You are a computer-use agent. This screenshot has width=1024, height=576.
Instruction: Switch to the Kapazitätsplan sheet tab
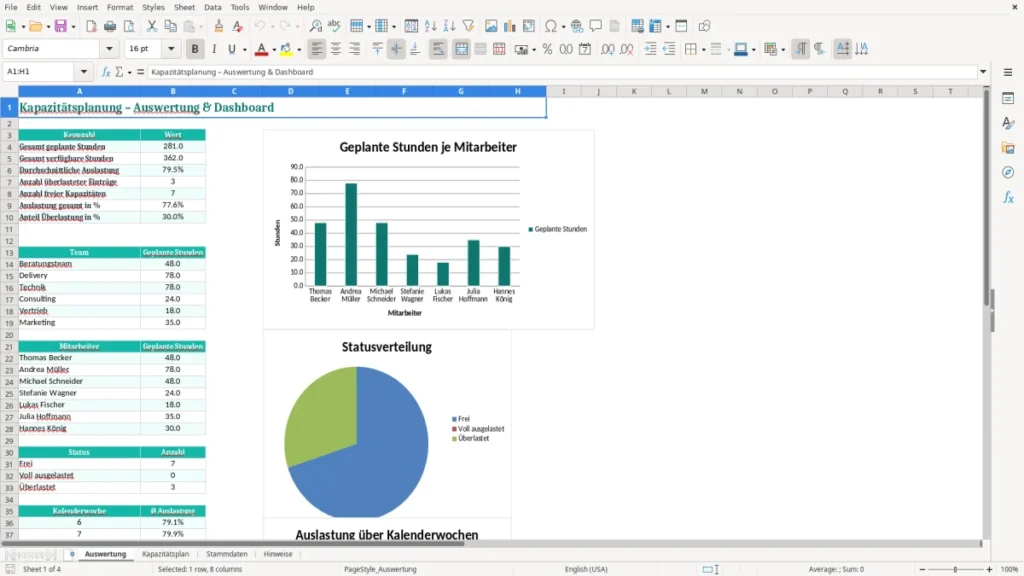165,554
